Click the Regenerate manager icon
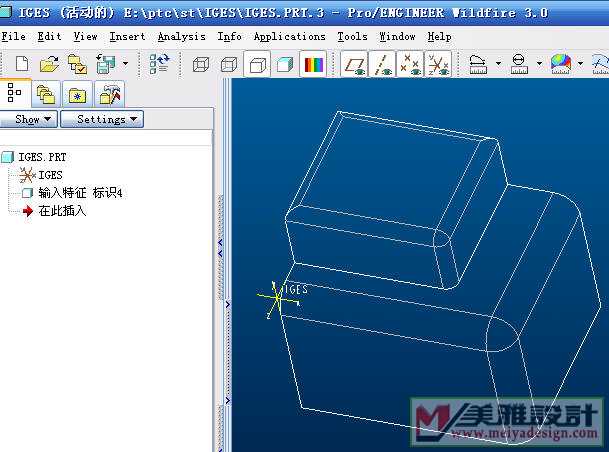609x452 pixels. coord(160,64)
